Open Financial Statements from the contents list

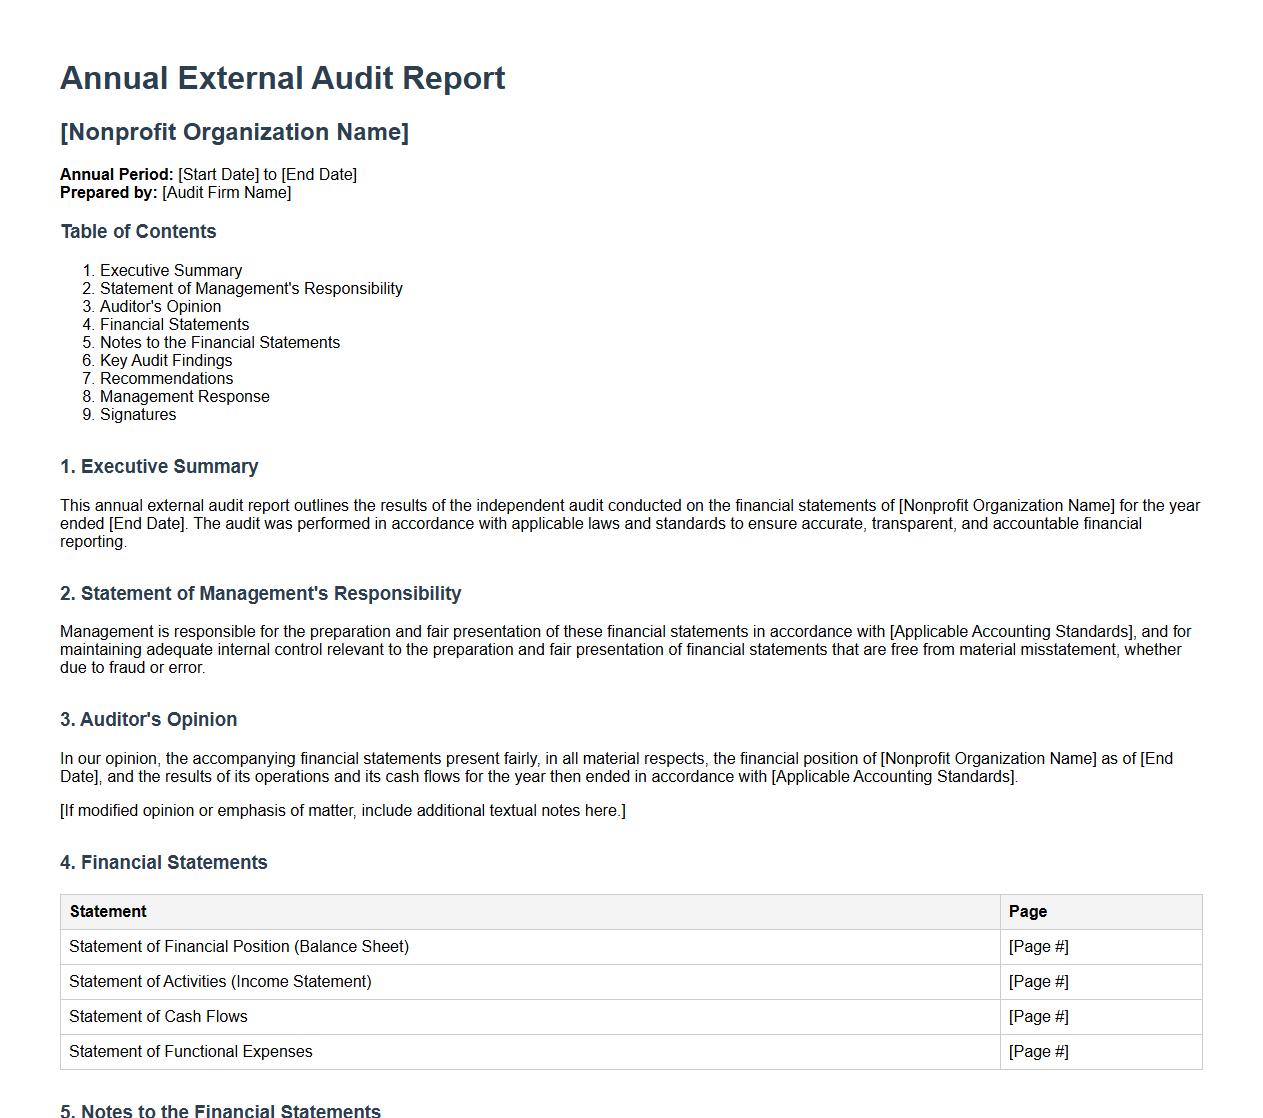pos(174,324)
